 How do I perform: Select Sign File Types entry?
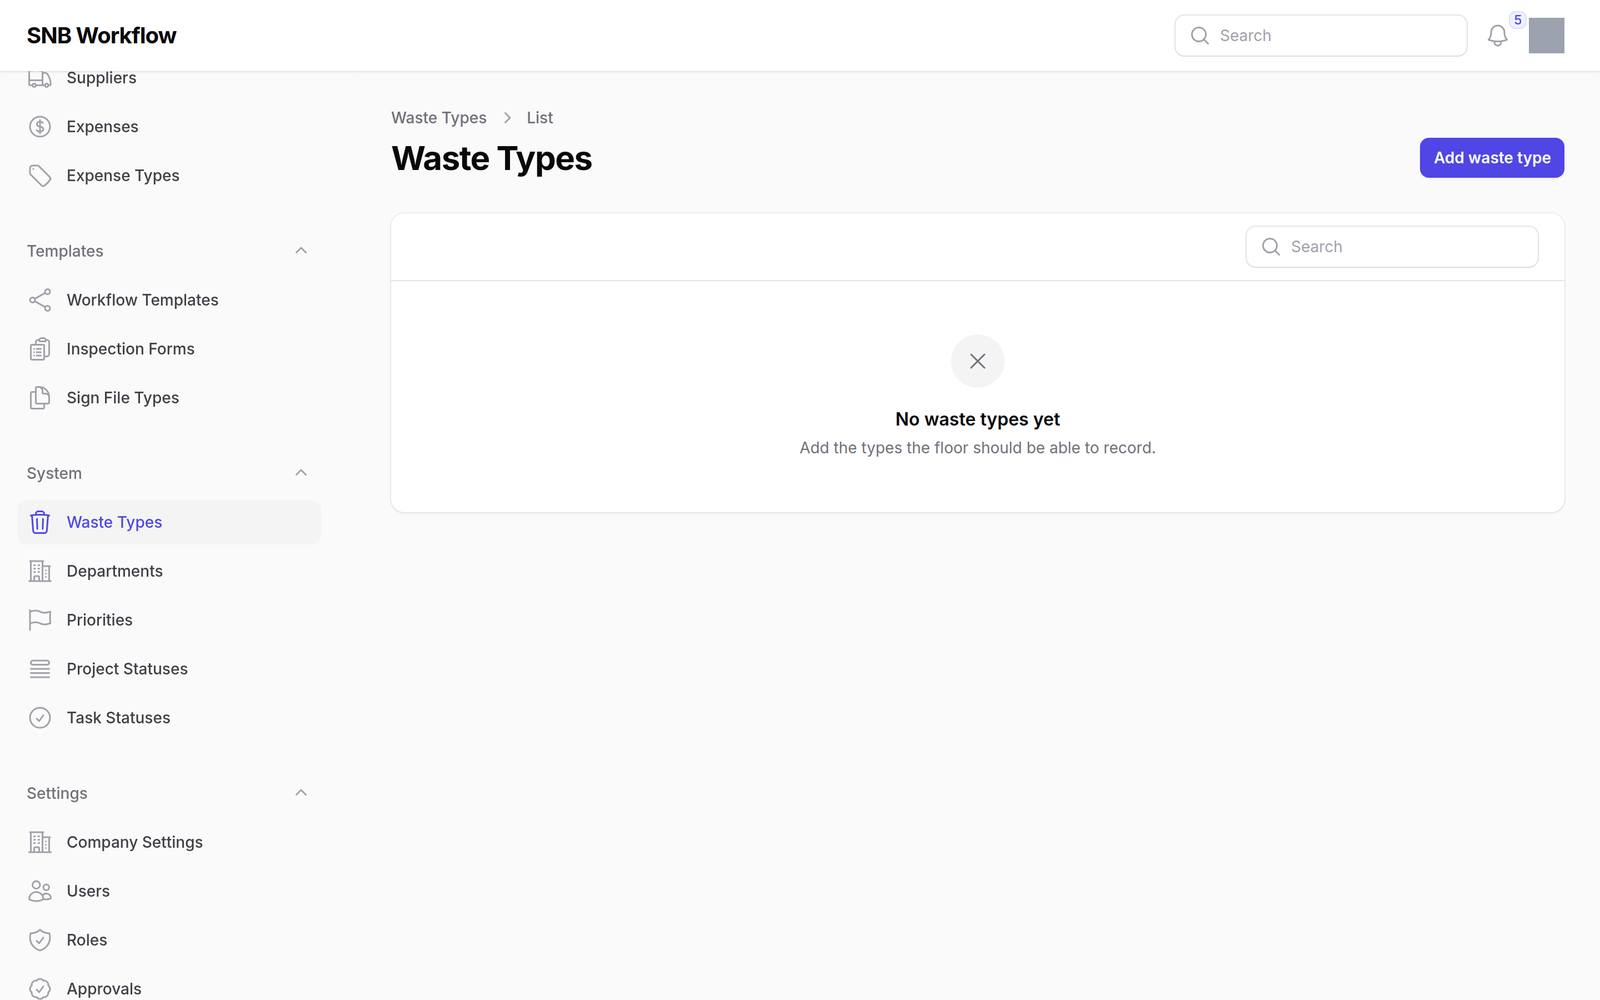169,398
